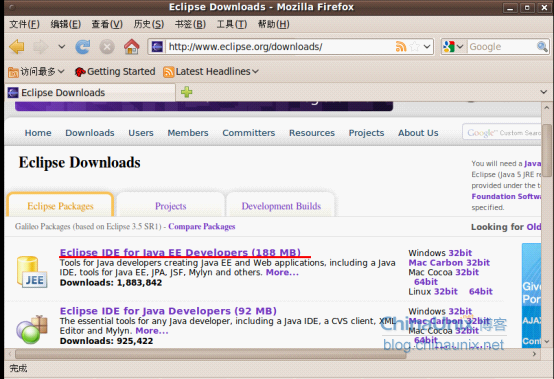Download Java EE Mac Cocoa 32bit
The image size is (554, 379).
467,272
